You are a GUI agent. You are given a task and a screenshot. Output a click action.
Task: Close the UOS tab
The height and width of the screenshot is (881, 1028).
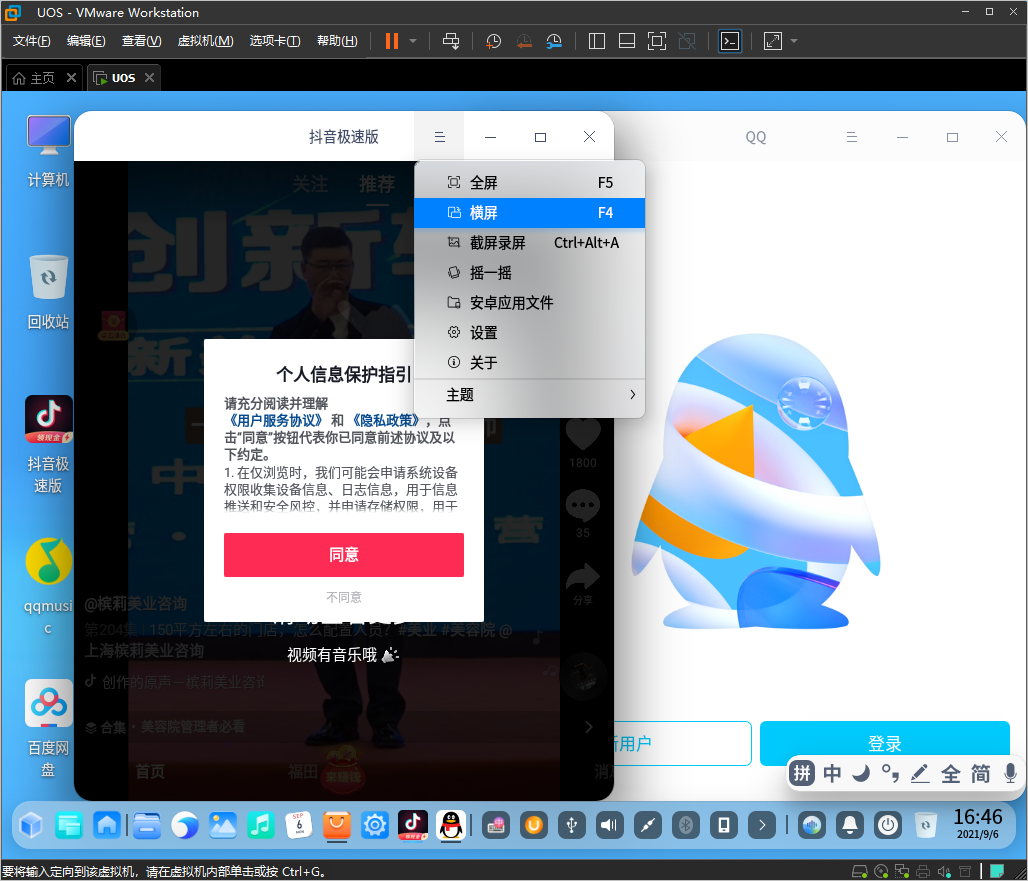pyautogui.click(x=149, y=77)
